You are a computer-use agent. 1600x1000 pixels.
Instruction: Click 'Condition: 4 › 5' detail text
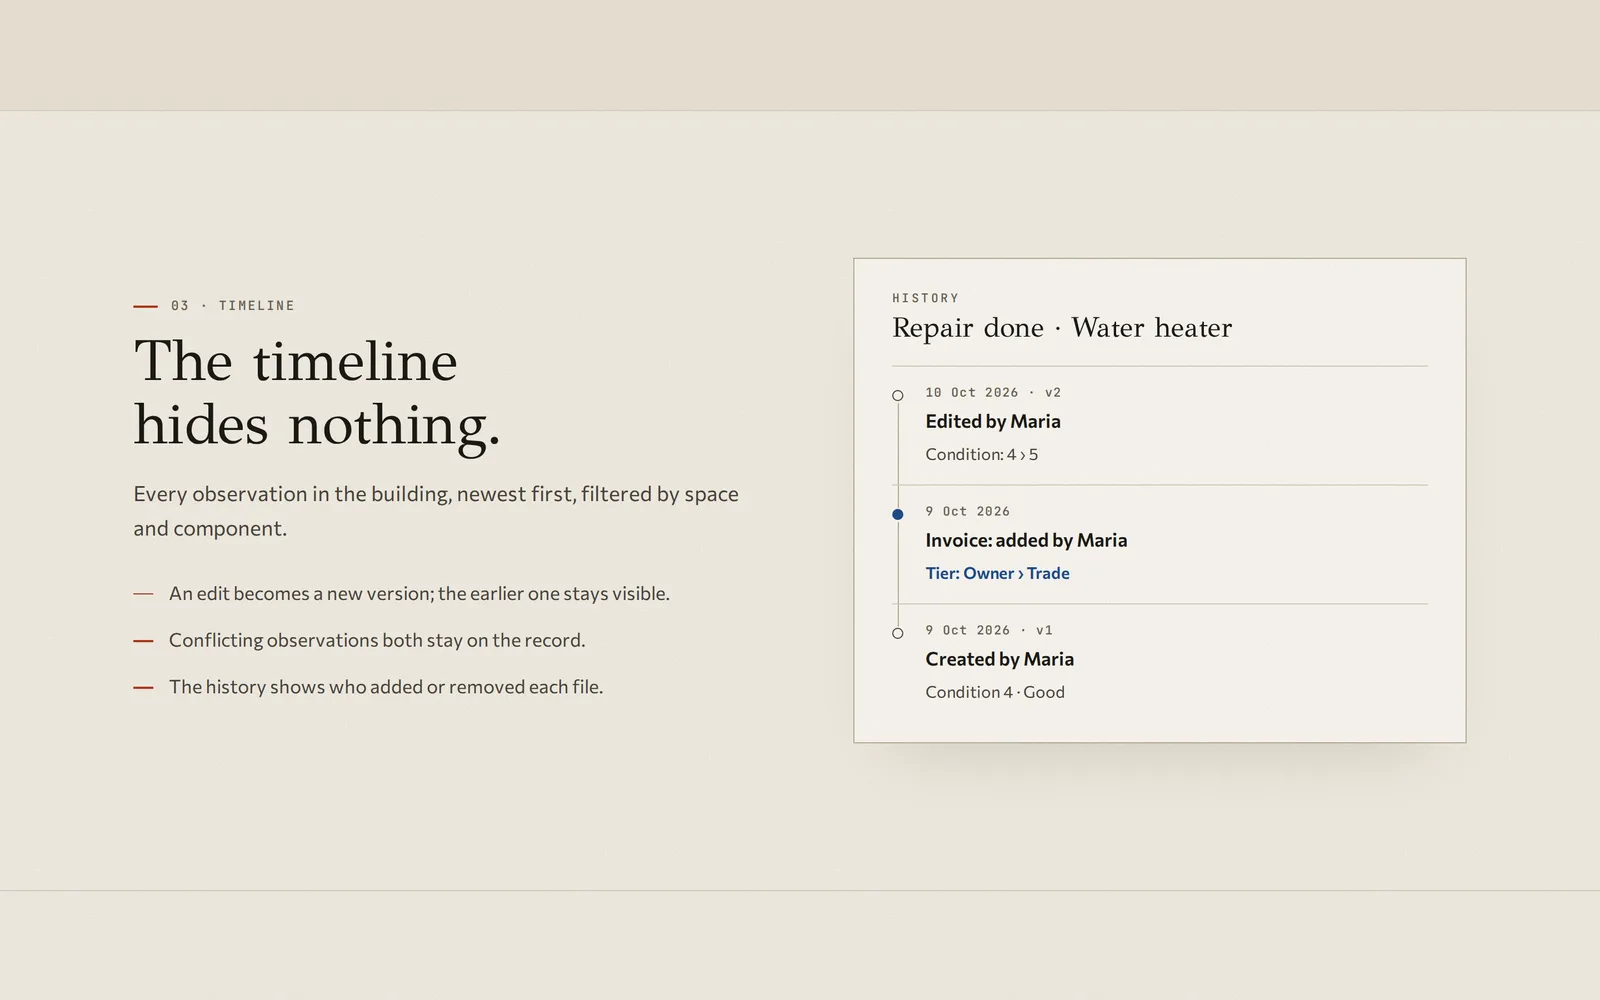click(x=981, y=454)
